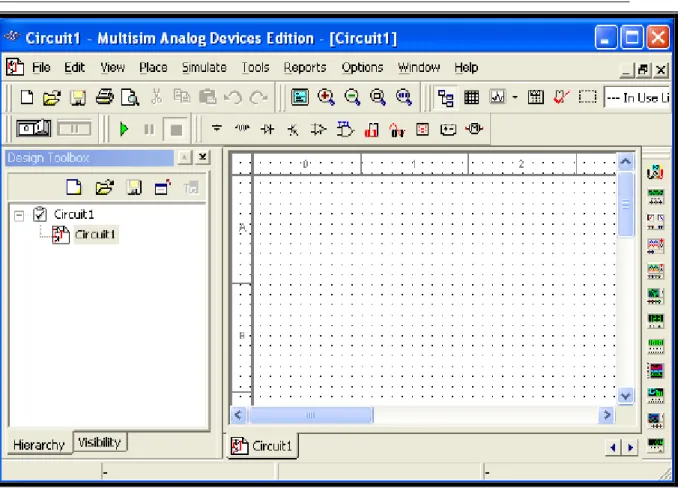This screenshot has height=488, width=678.
Task: Click the workspace vertical scrollbar down arrow
Action: [625, 396]
